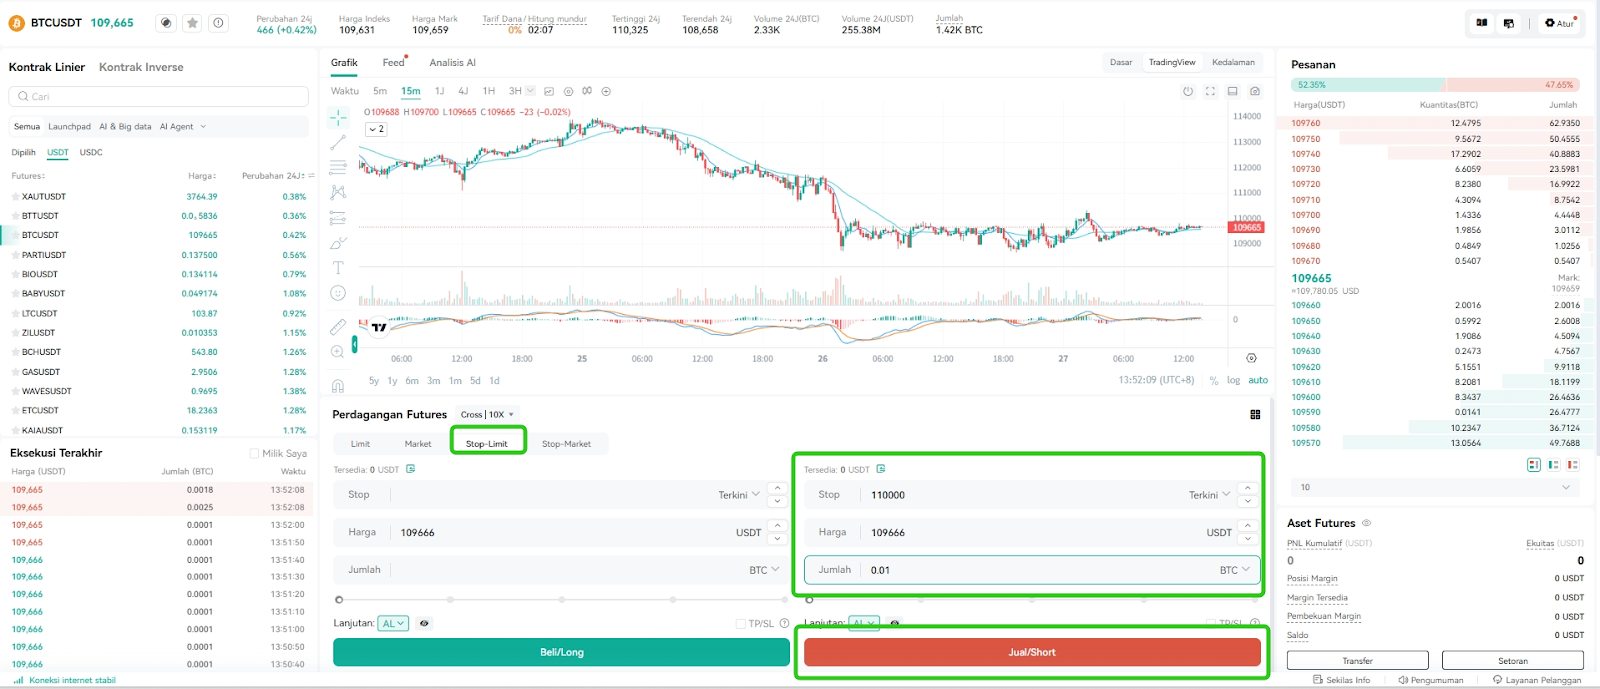The height and width of the screenshot is (689, 1600).
Task: Switch to the Stop-Market order tab
Action: point(566,444)
